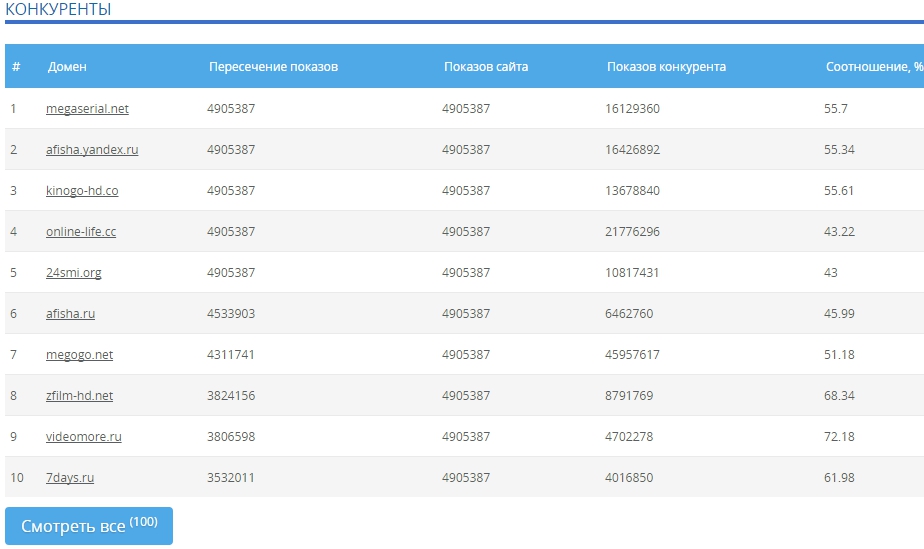Sort by the 'Домен' column header
The height and width of the screenshot is (549, 924).
point(67,67)
